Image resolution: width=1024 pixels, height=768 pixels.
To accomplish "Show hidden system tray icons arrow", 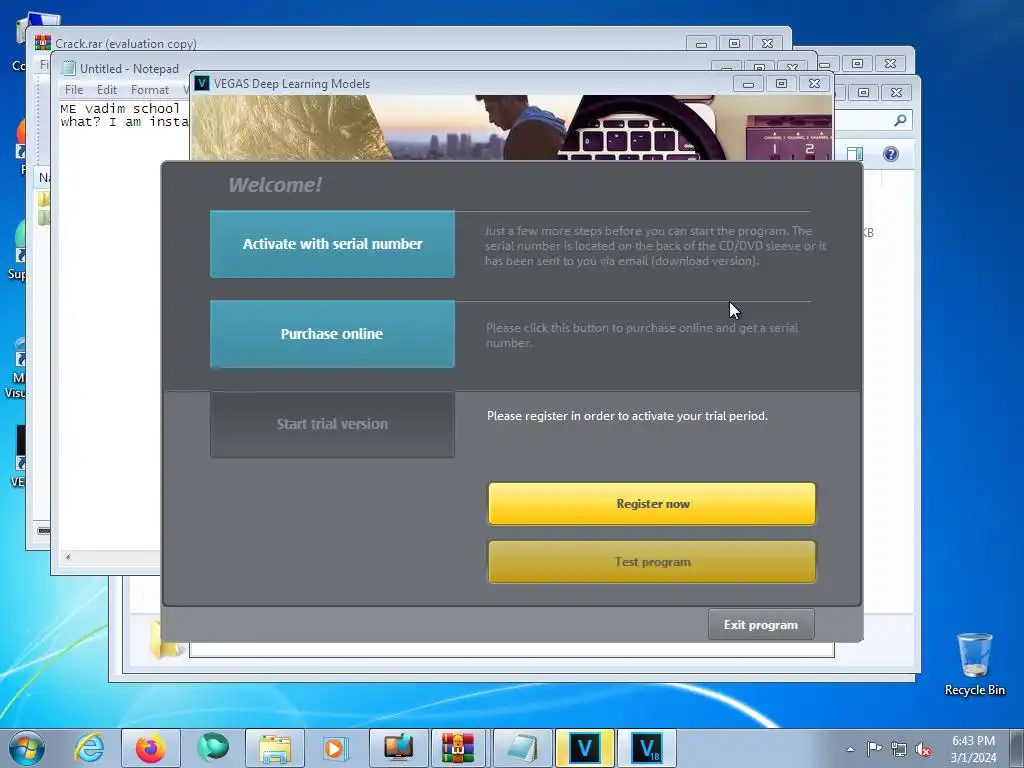I will click(850, 749).
